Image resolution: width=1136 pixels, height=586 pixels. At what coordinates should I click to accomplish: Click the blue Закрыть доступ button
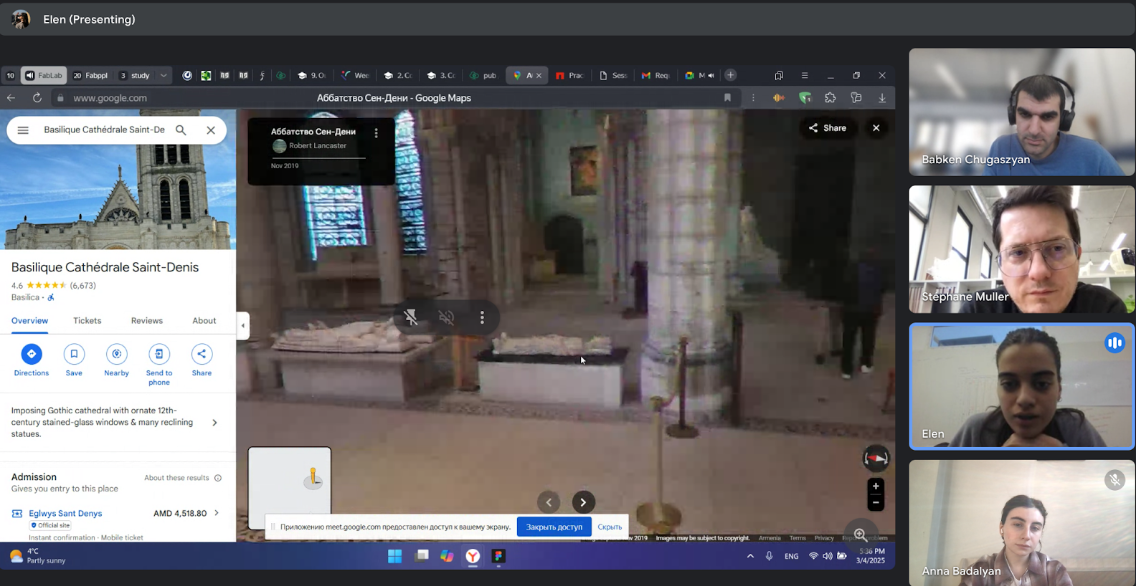(554, 527)
